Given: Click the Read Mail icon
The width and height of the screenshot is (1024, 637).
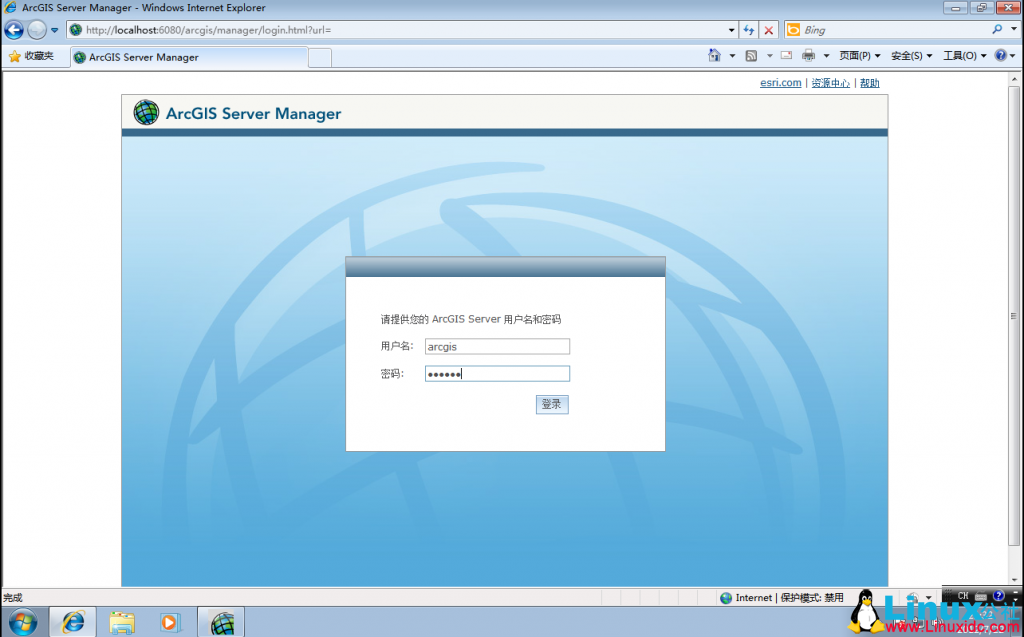Looking at the screenshot, I should point(785,55).
